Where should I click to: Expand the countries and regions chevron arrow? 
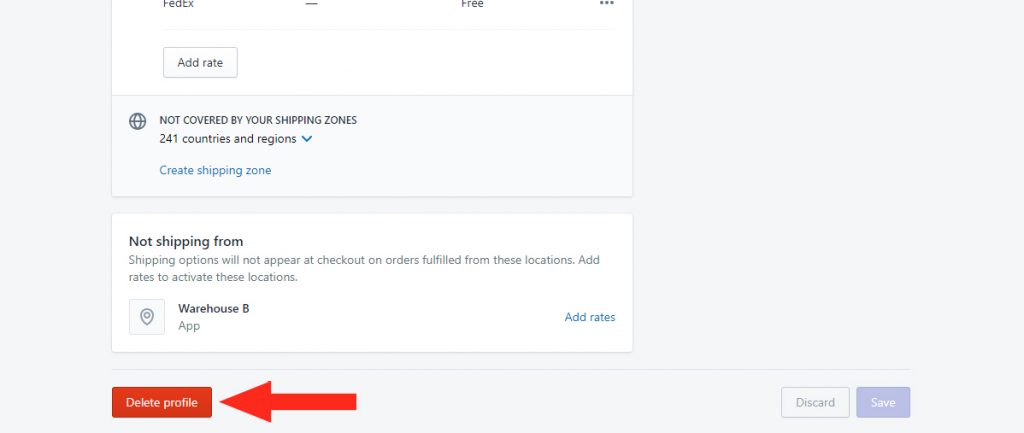click(307, 139)
